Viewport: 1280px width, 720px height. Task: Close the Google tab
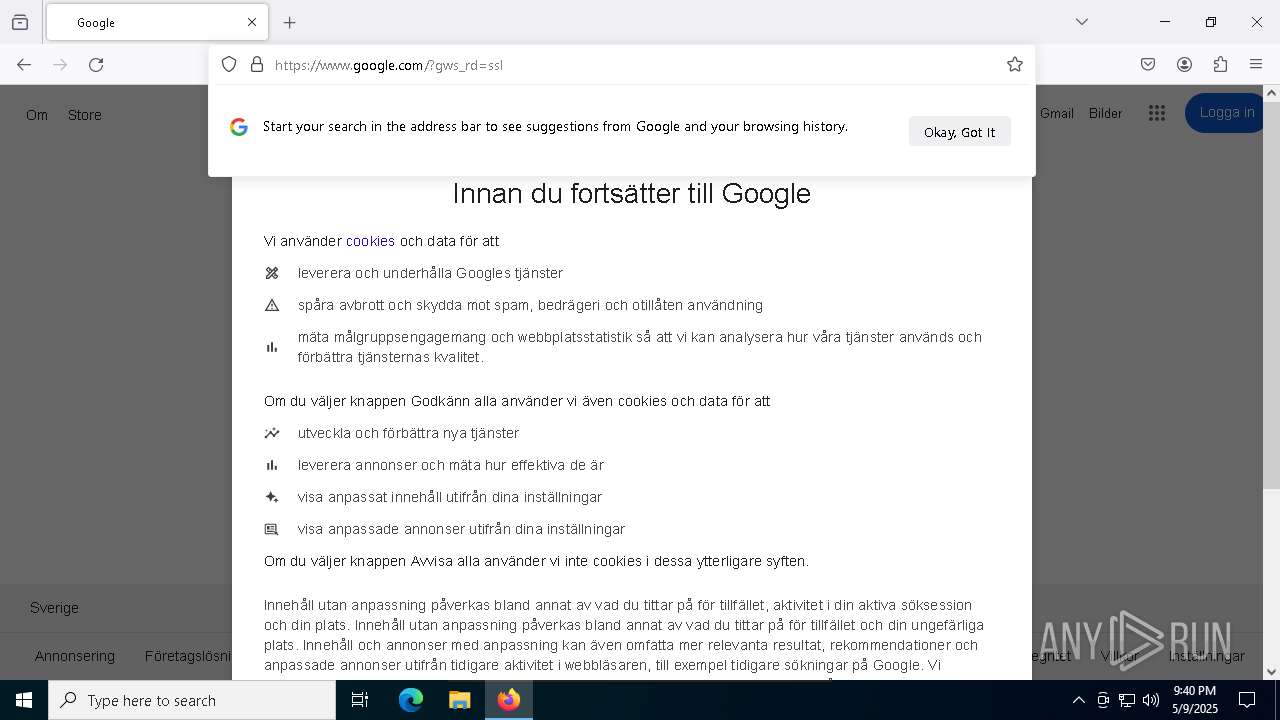(252, 22)
